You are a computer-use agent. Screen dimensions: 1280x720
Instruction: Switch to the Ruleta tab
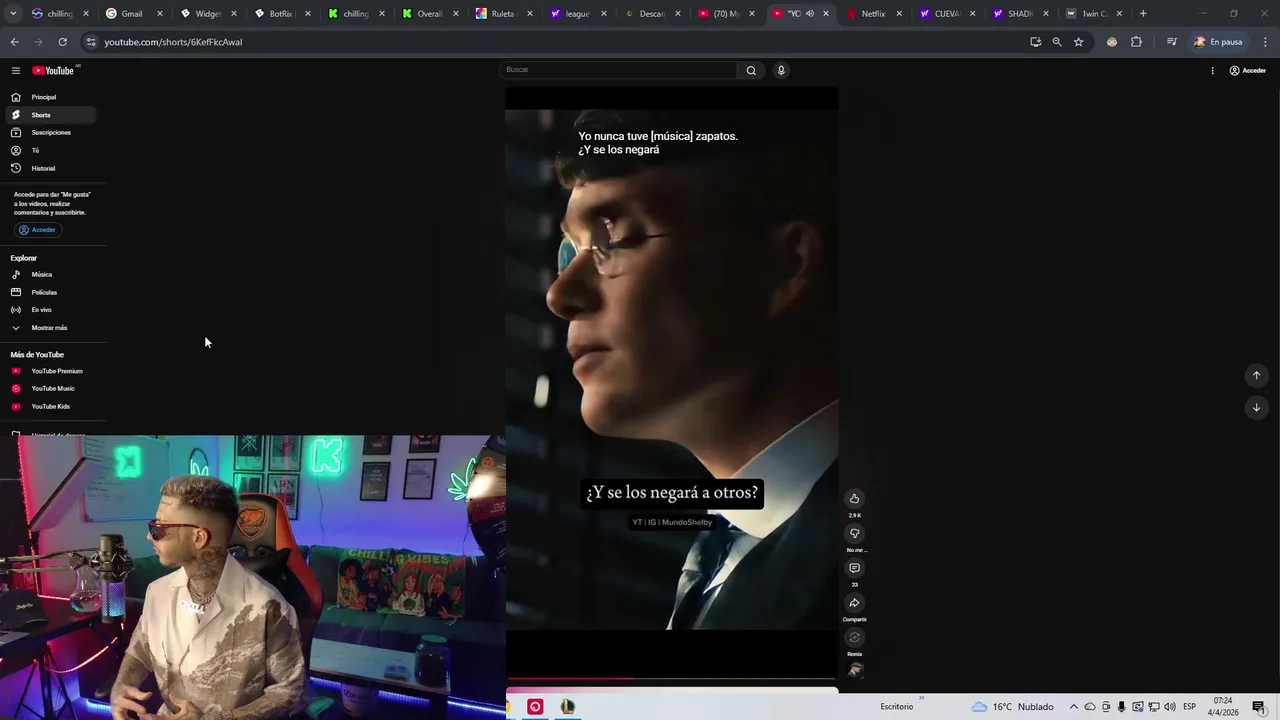(x=502, y=14)
